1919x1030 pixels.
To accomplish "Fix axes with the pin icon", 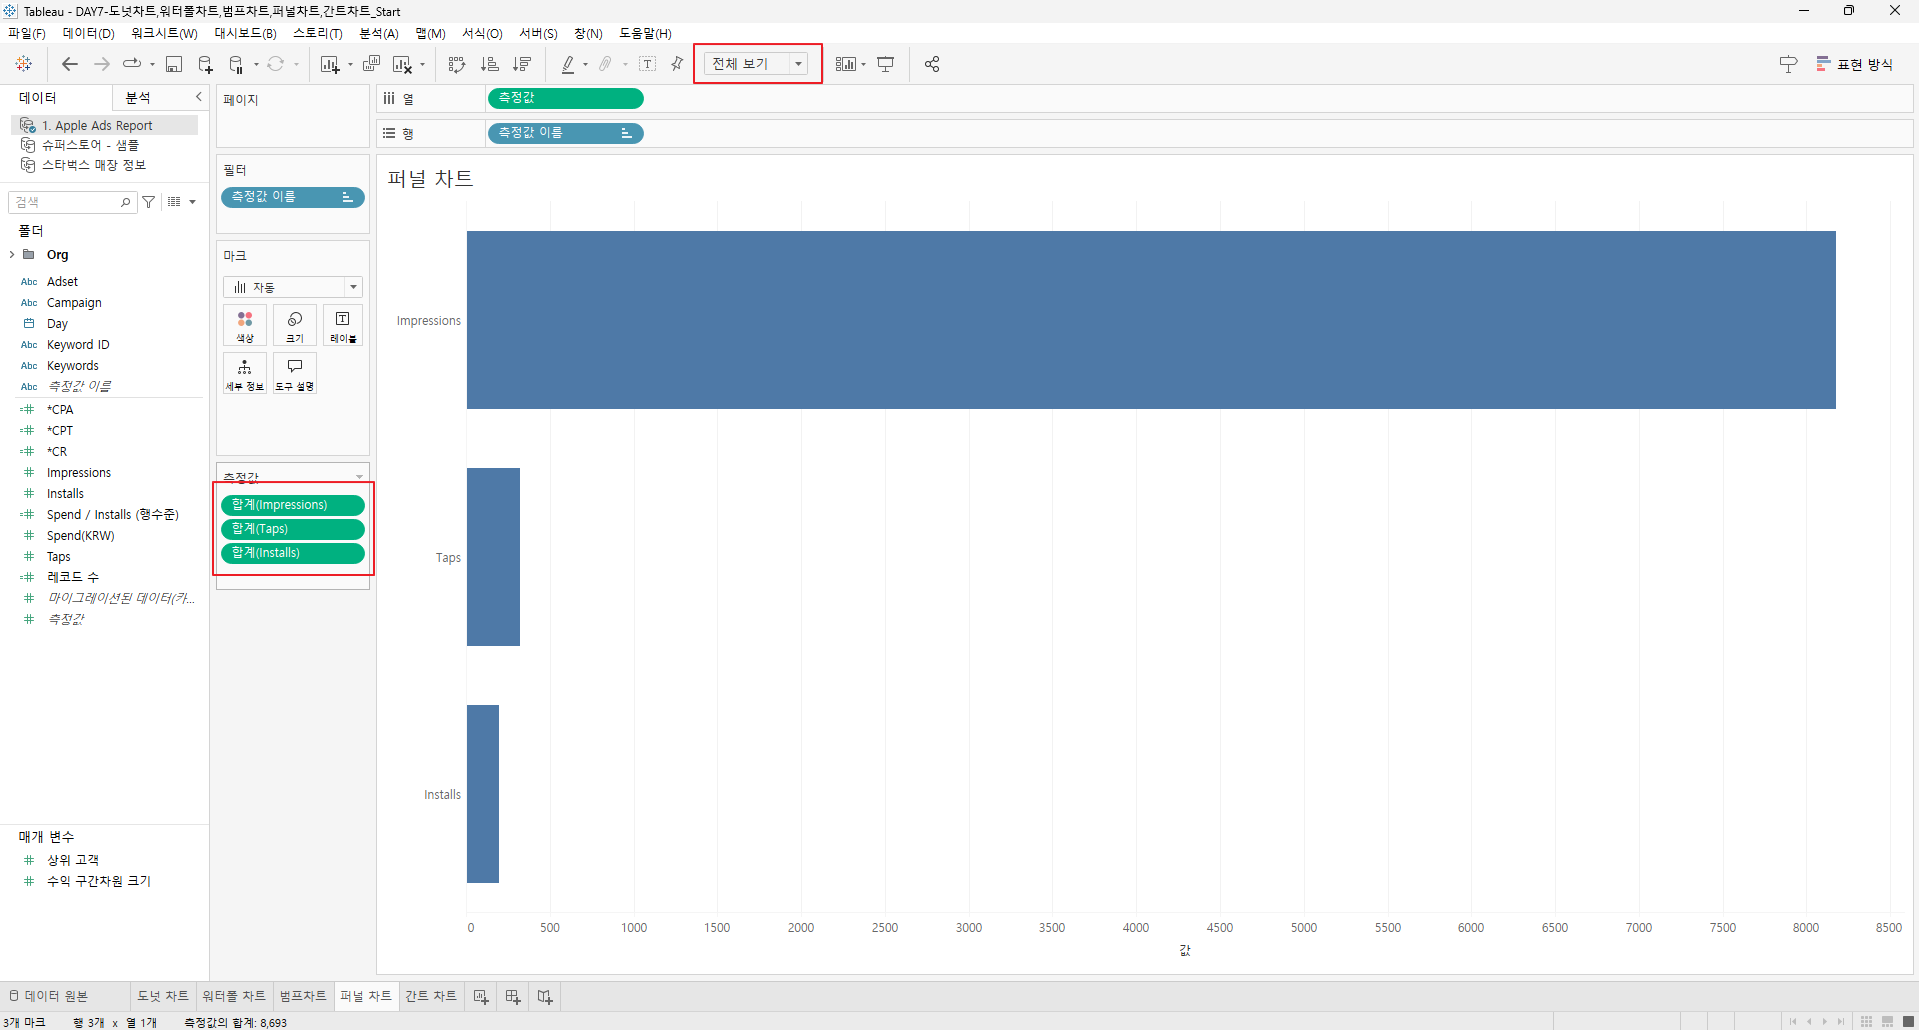I will [x=677, y=64].
